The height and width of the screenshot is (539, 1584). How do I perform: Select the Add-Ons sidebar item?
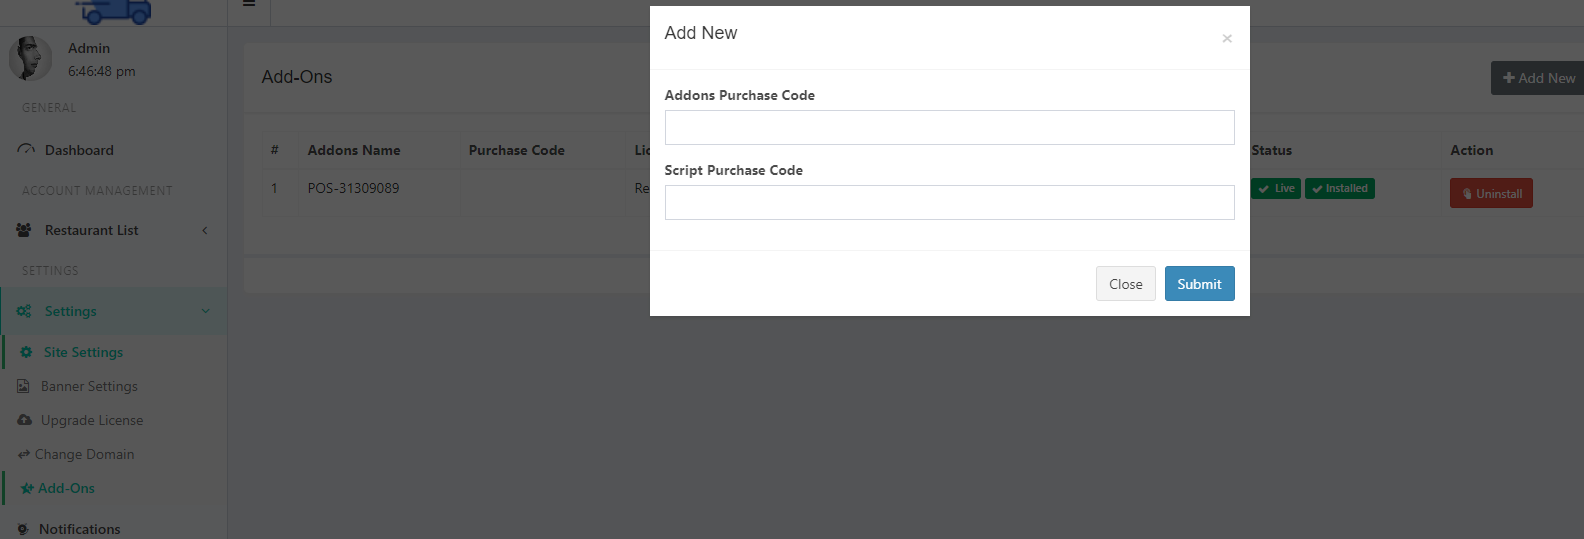pos(66,488)
